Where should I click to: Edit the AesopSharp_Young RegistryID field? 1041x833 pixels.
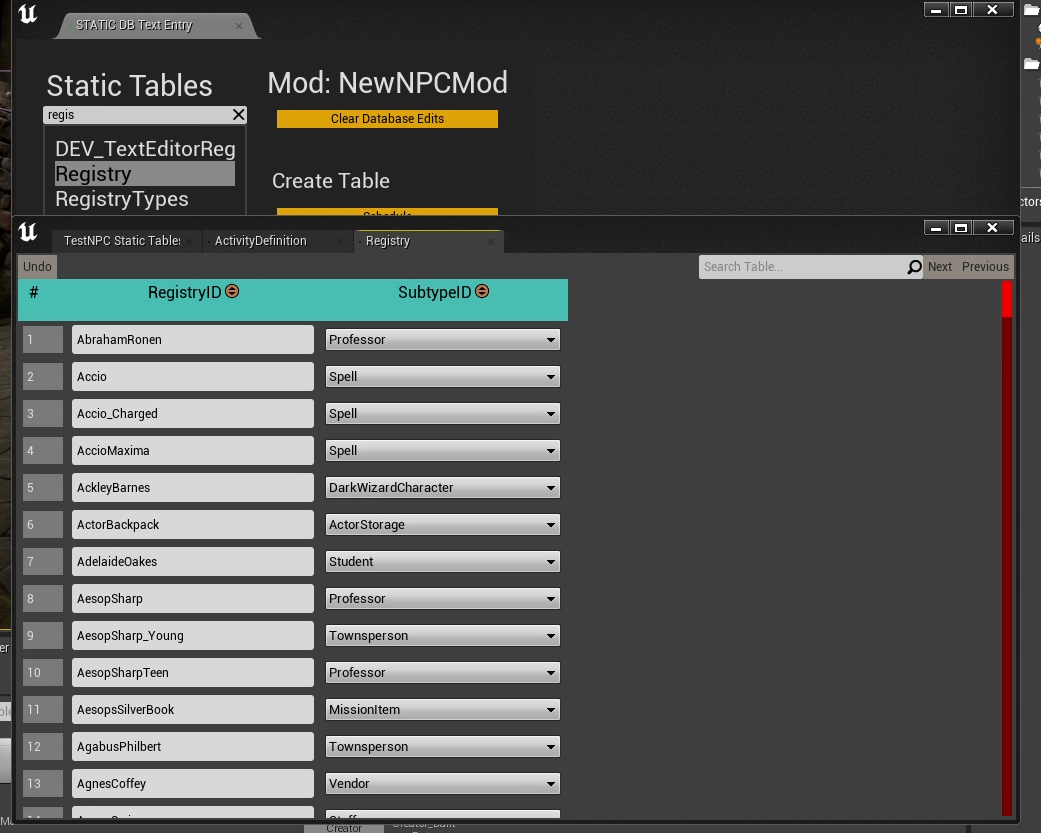pyautogui.click(x=193, y=636)
